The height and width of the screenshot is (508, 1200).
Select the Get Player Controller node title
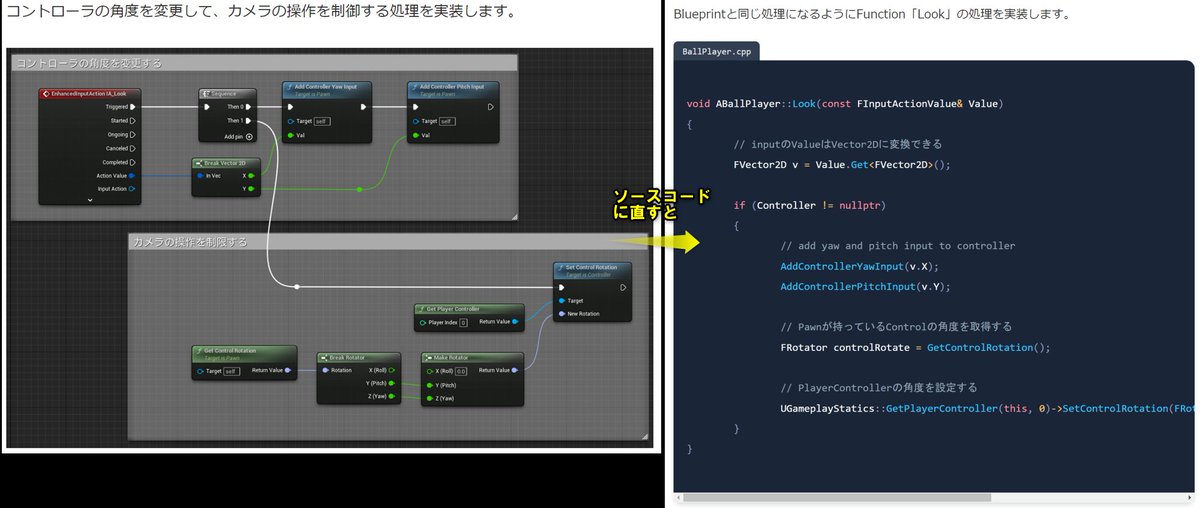tap(452, 309)
